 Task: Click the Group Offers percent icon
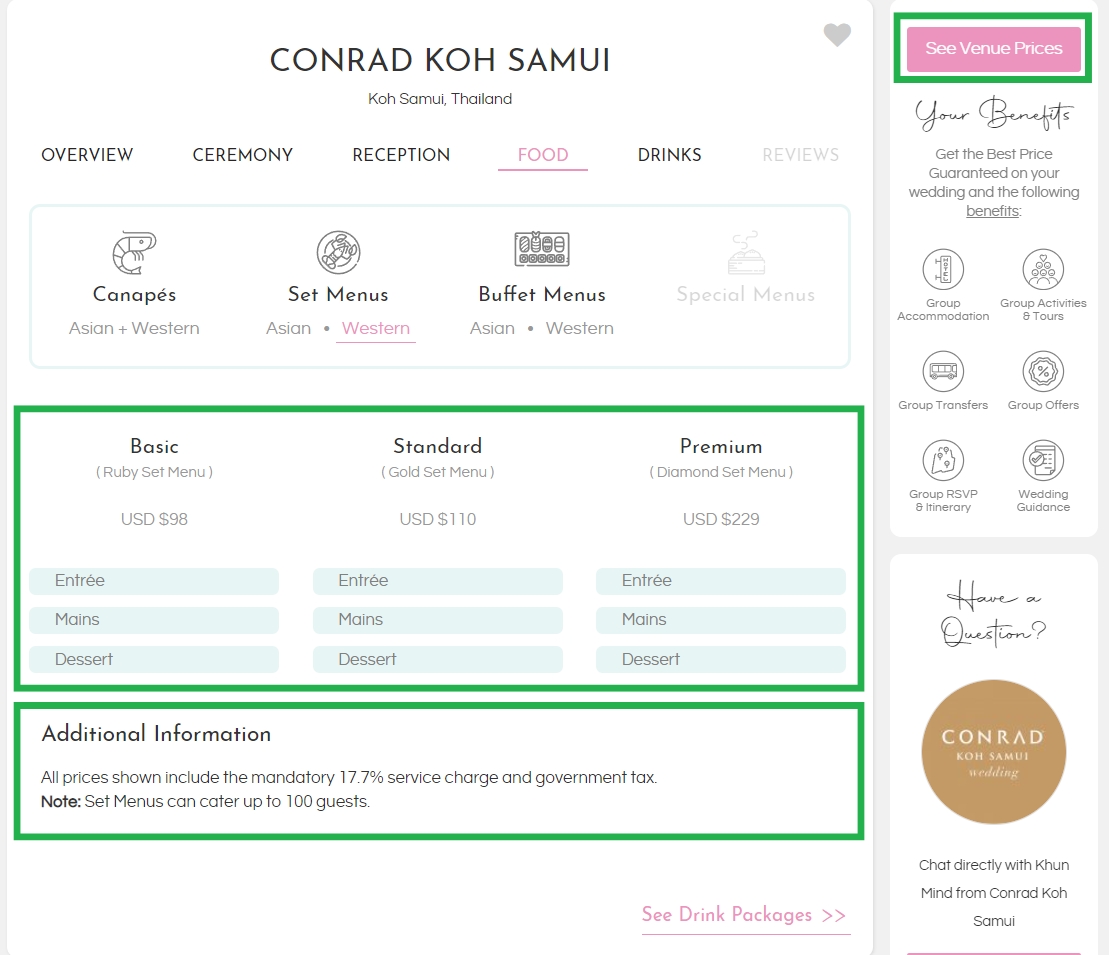coord(1043,371)
